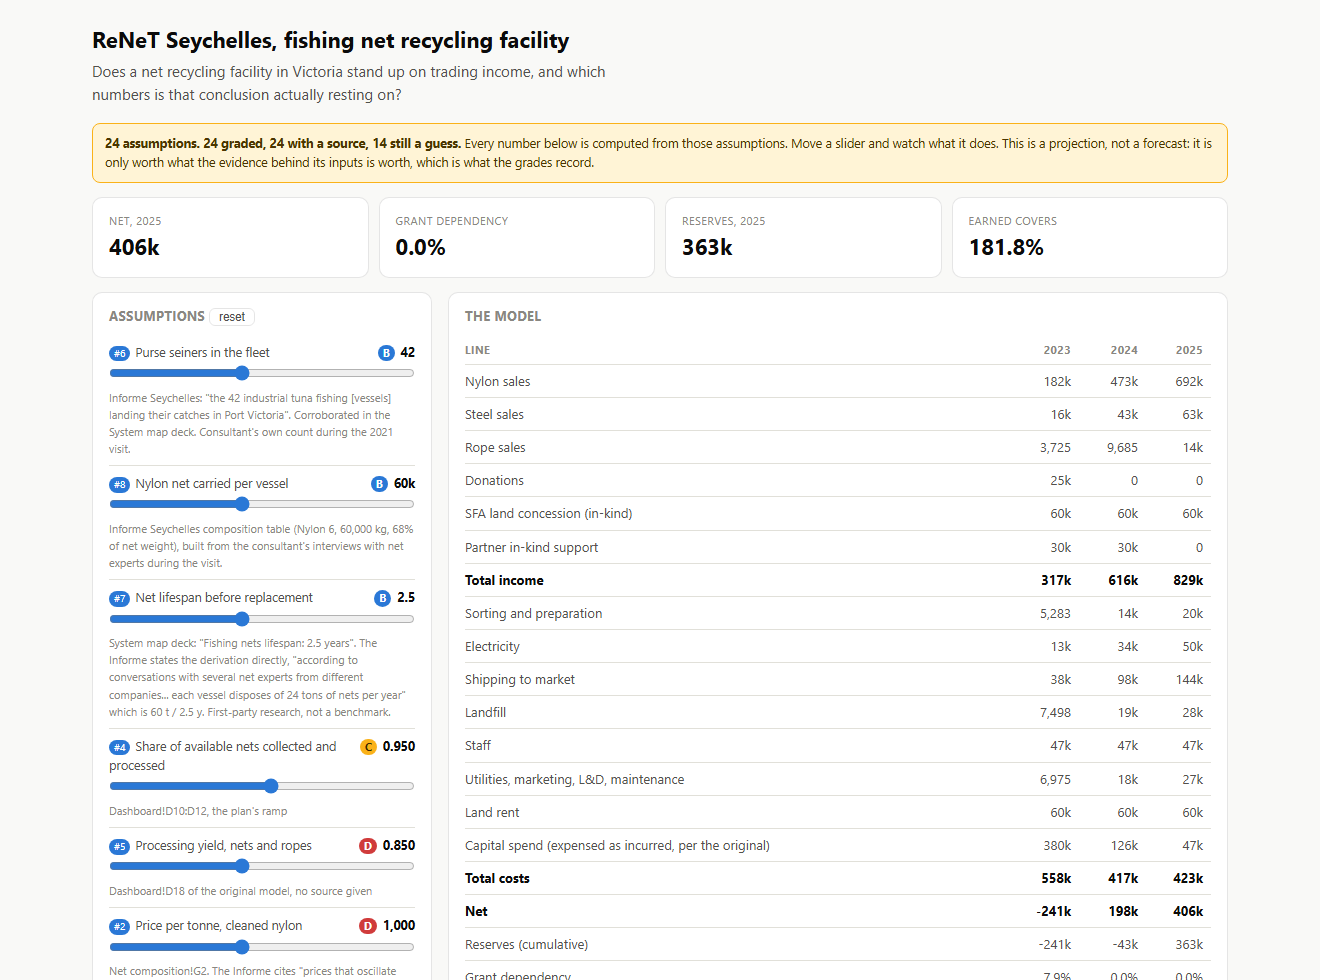Click the B grade badge for Net lifespan
Image resolution: width=1320 pixels, height=980 pixels.
tap(382, 598)
